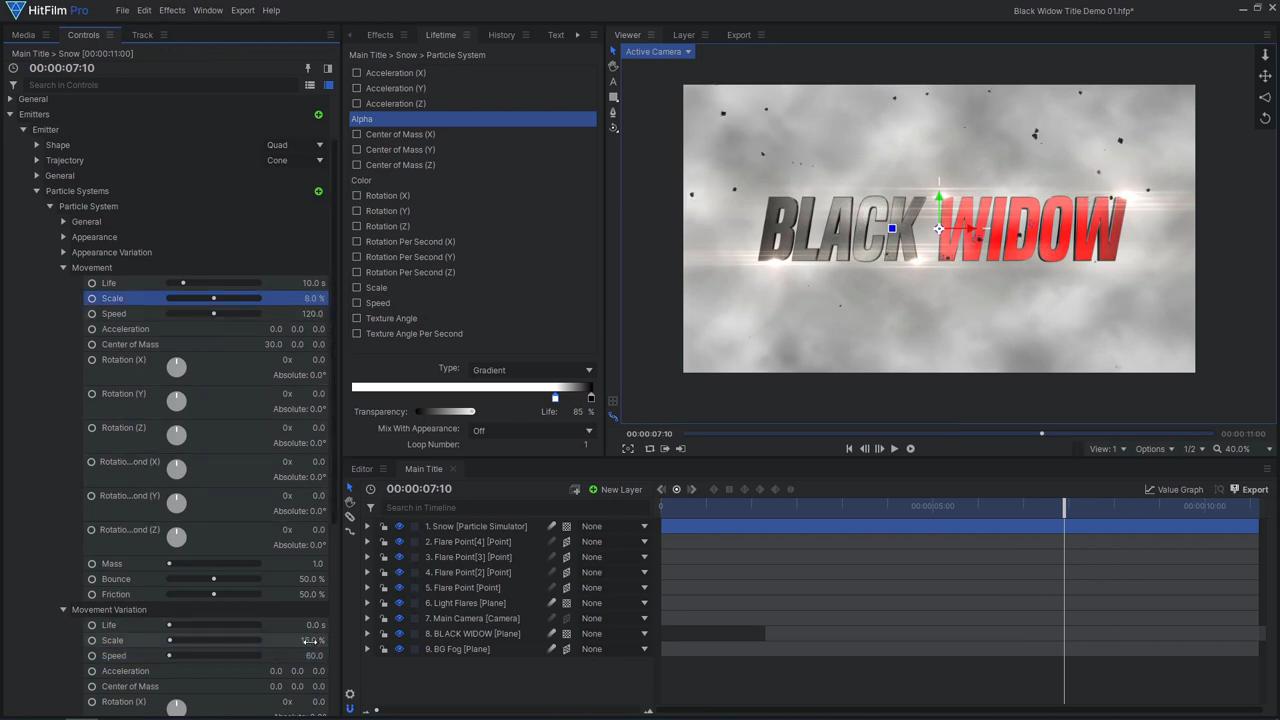Click the viewer pan arrows icon

(x=1265, y=76)
